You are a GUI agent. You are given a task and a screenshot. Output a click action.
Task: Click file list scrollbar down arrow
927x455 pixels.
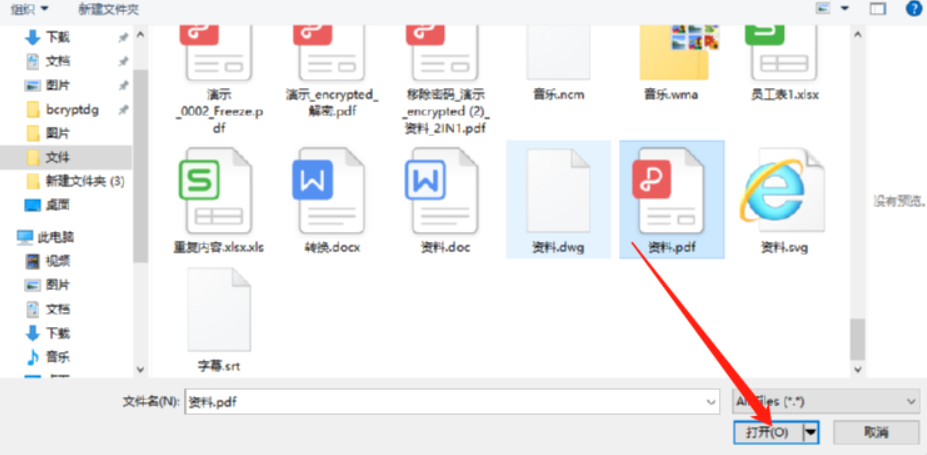click(x=857, y=369)
